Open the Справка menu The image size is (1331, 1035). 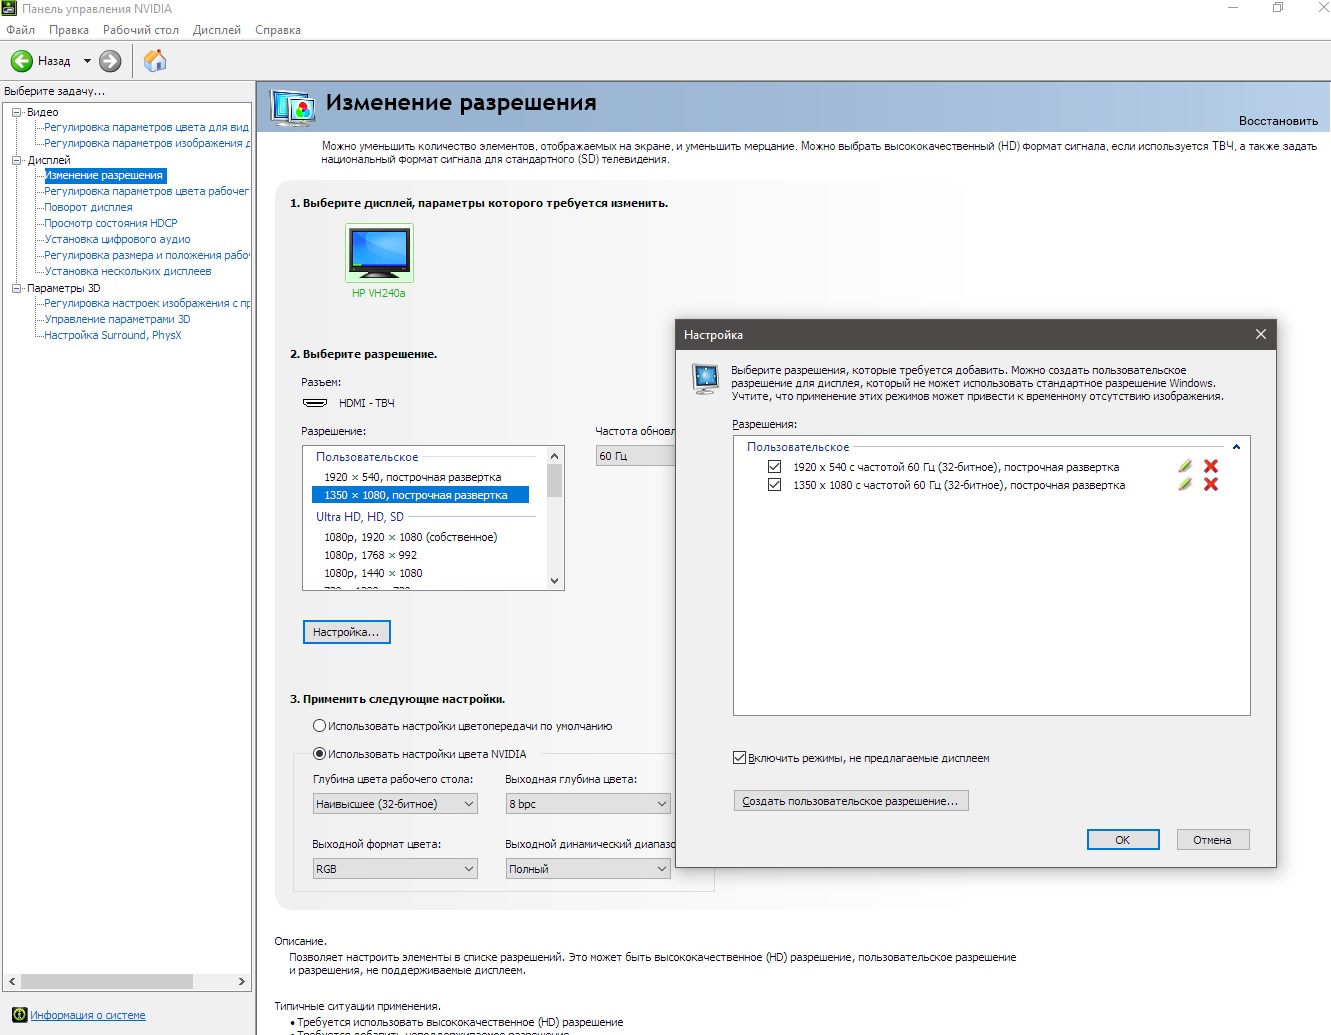[278, 30]
